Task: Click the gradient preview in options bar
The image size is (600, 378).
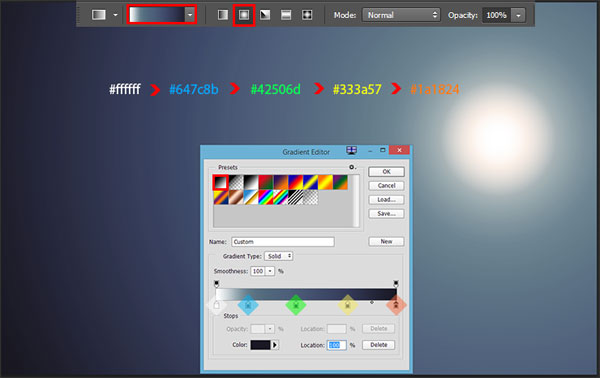Action: click(x=157, y=15)
